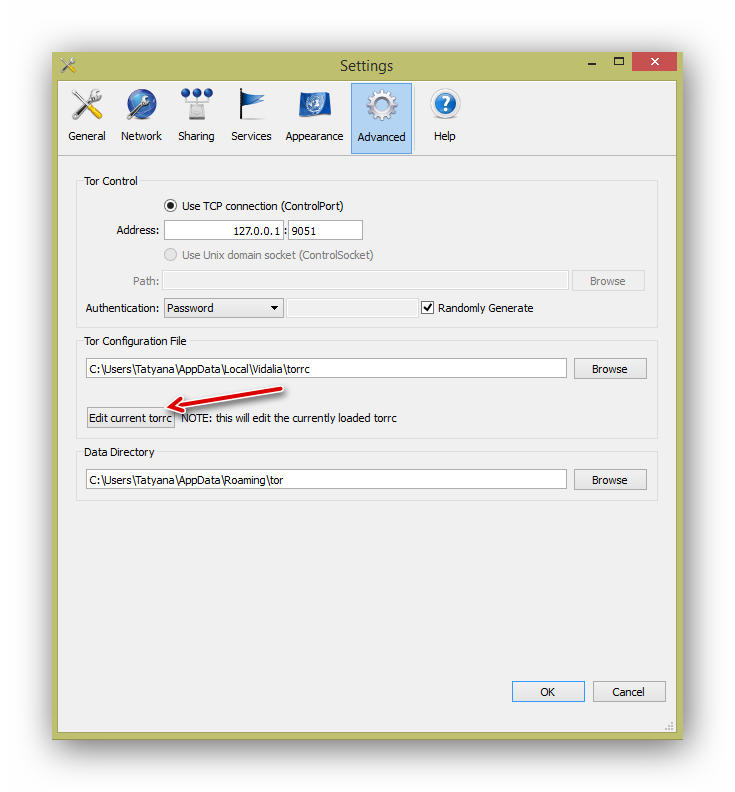Browse for Tor configuration file
Screen dimensions: 735x792
click(610, 369)
